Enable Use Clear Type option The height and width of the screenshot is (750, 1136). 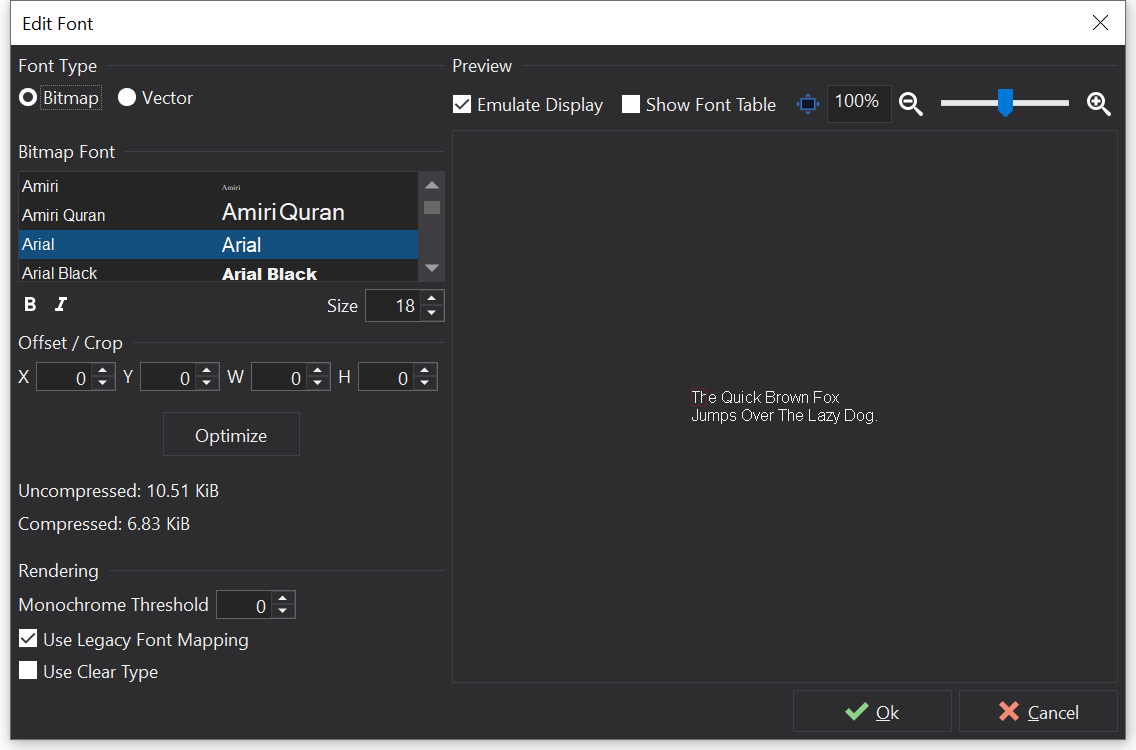click(x=28, y=671)
